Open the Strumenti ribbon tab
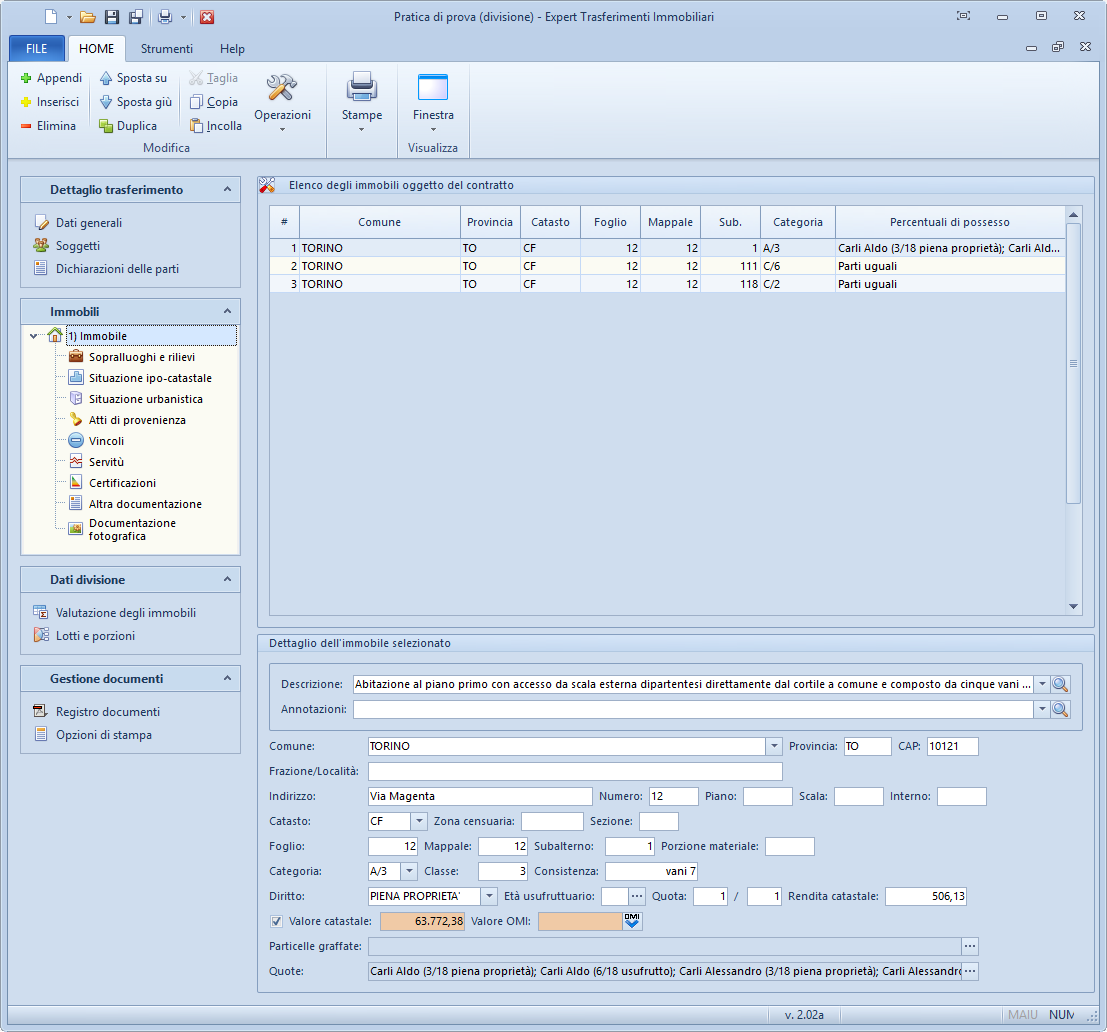This screenshot has width=1107, height=1032. pos(166,49)
